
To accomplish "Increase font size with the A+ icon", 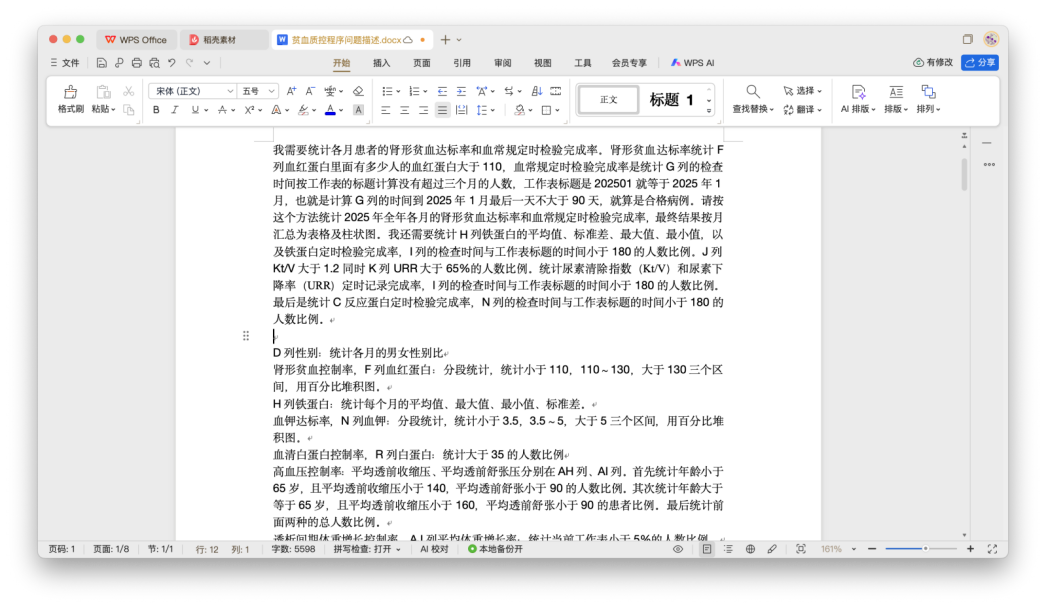I will pyautogui.click(x=292, y=91).
